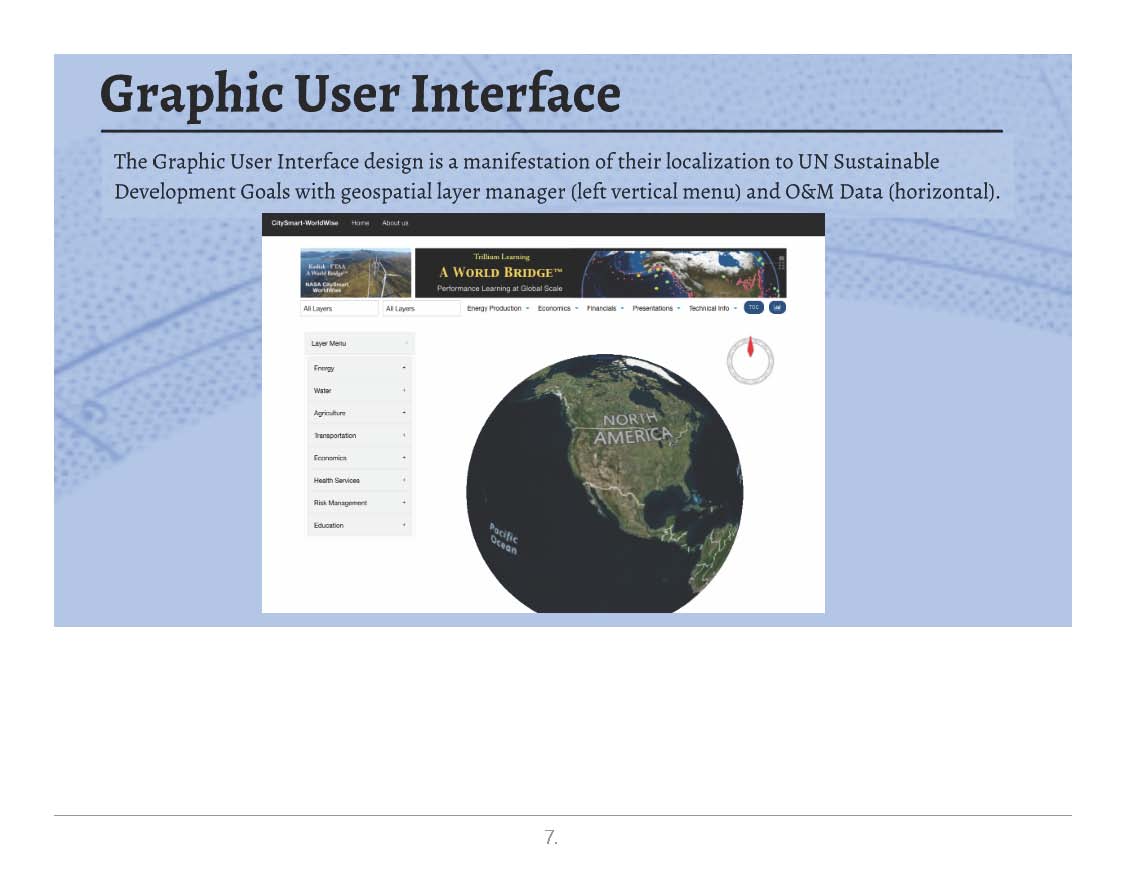
Task: Expand the Financials dropdown menu
Action: [x=605, y=309]
